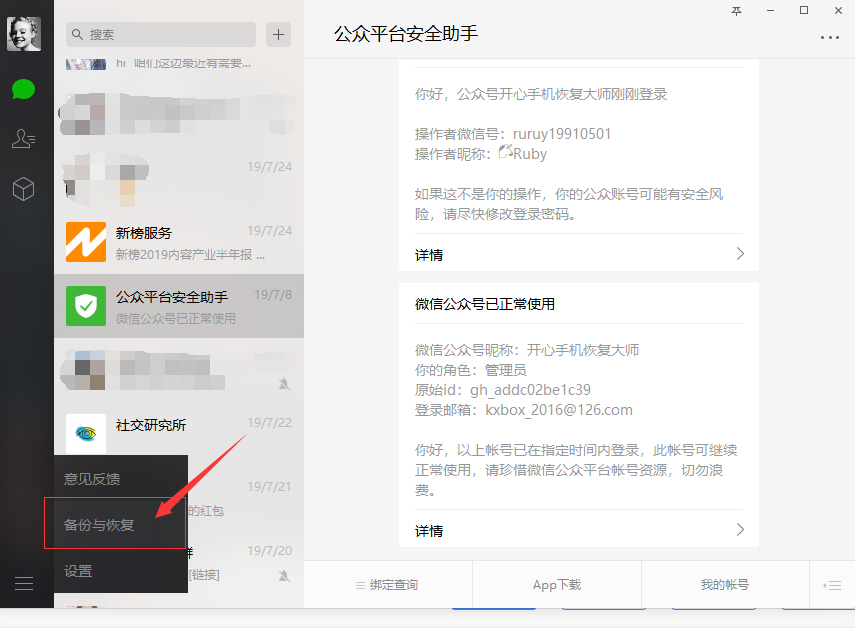Open the 社交研究所 conversation
Viewport: 855px width, 628px height.
[179, 433]
